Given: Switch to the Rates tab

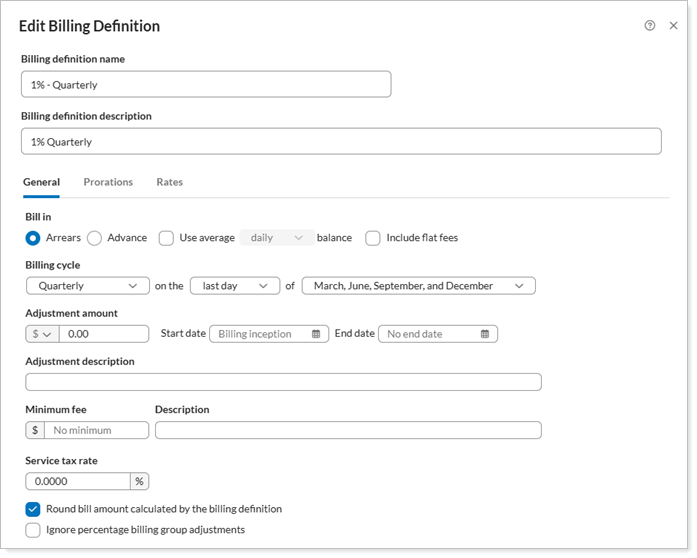Looking at the screenshot, I should click(x=169, y=182).
